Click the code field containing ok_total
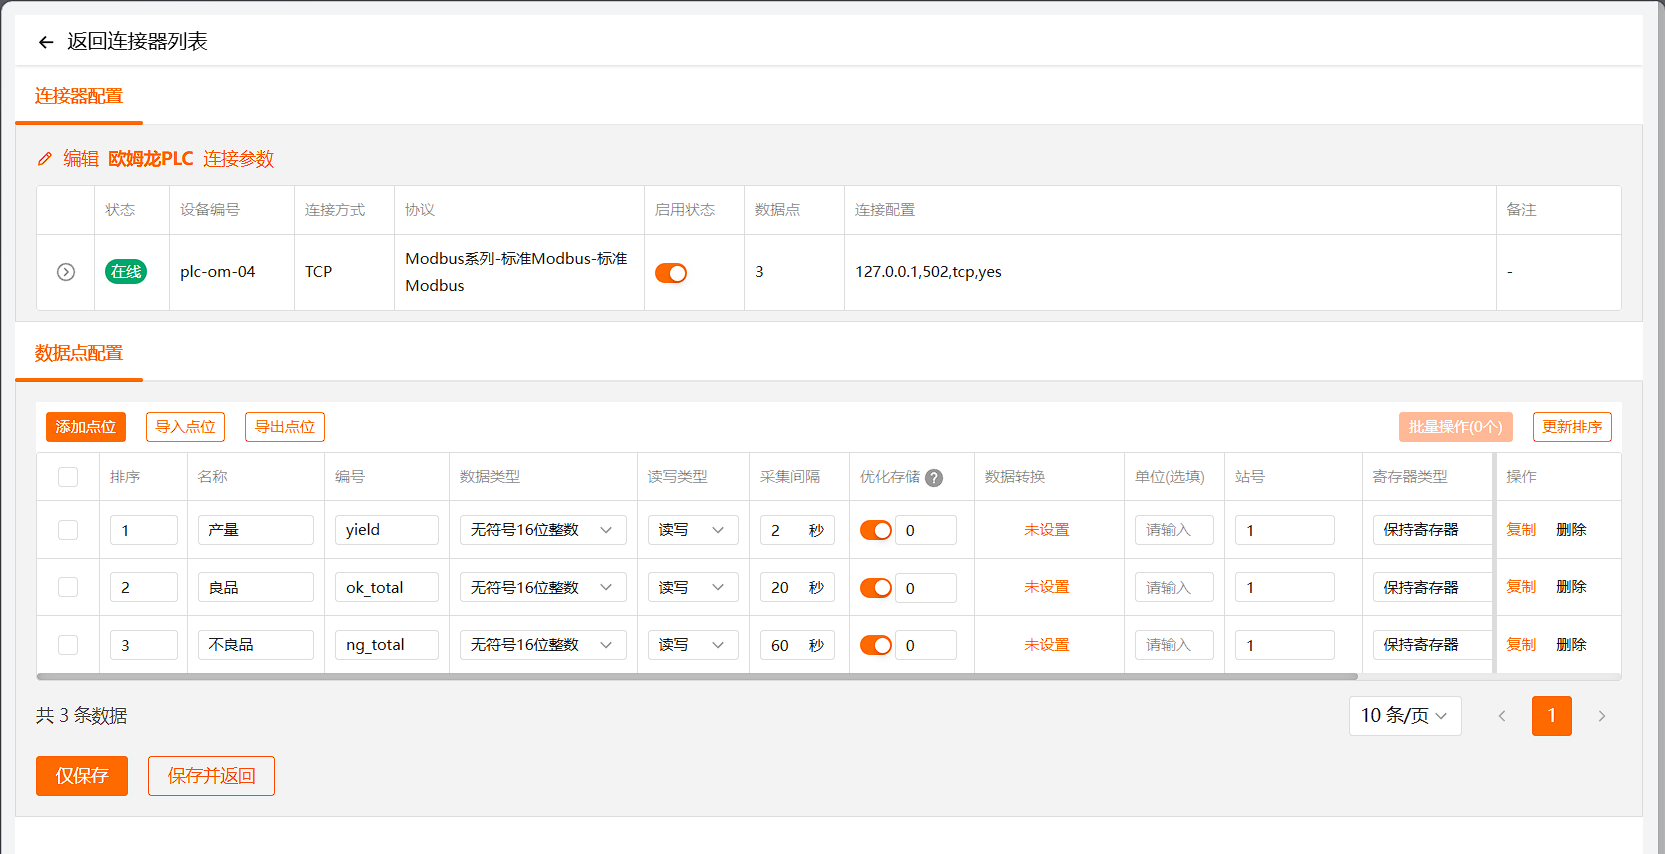This screenshot has width=1665, height=854. (x=387, y=587)
